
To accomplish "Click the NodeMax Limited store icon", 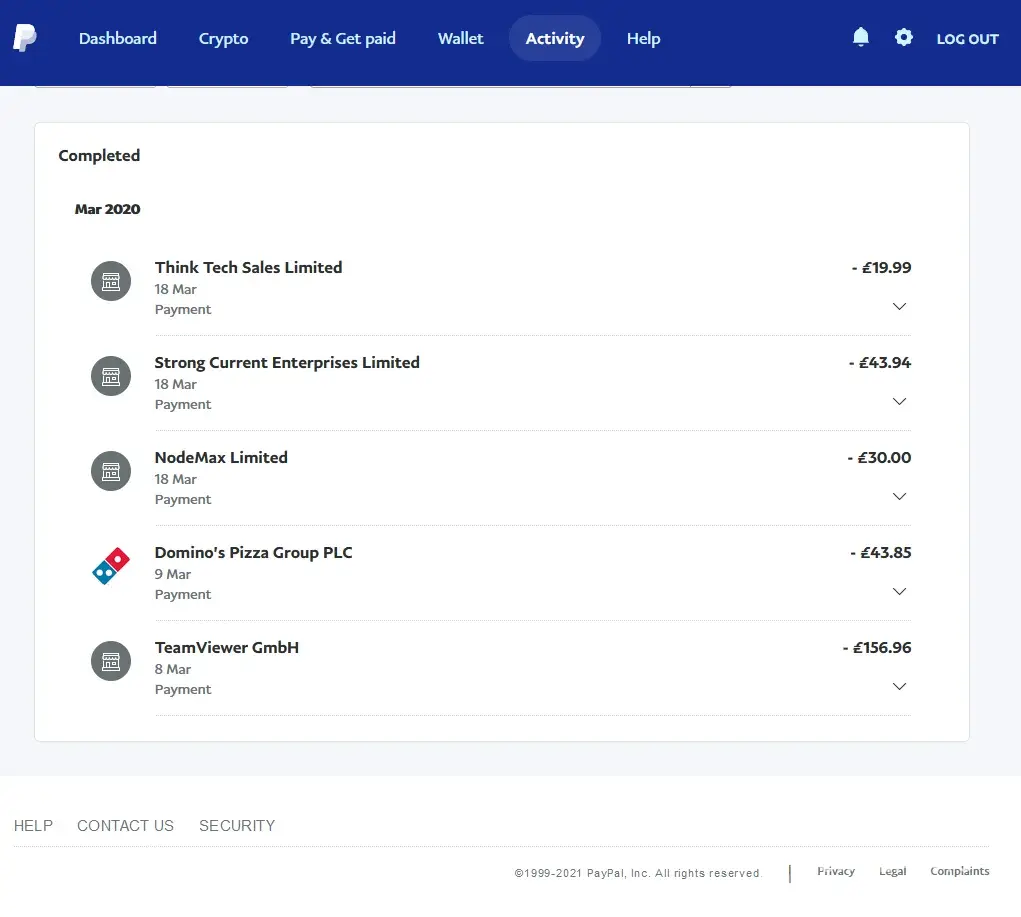I will 111,471.
